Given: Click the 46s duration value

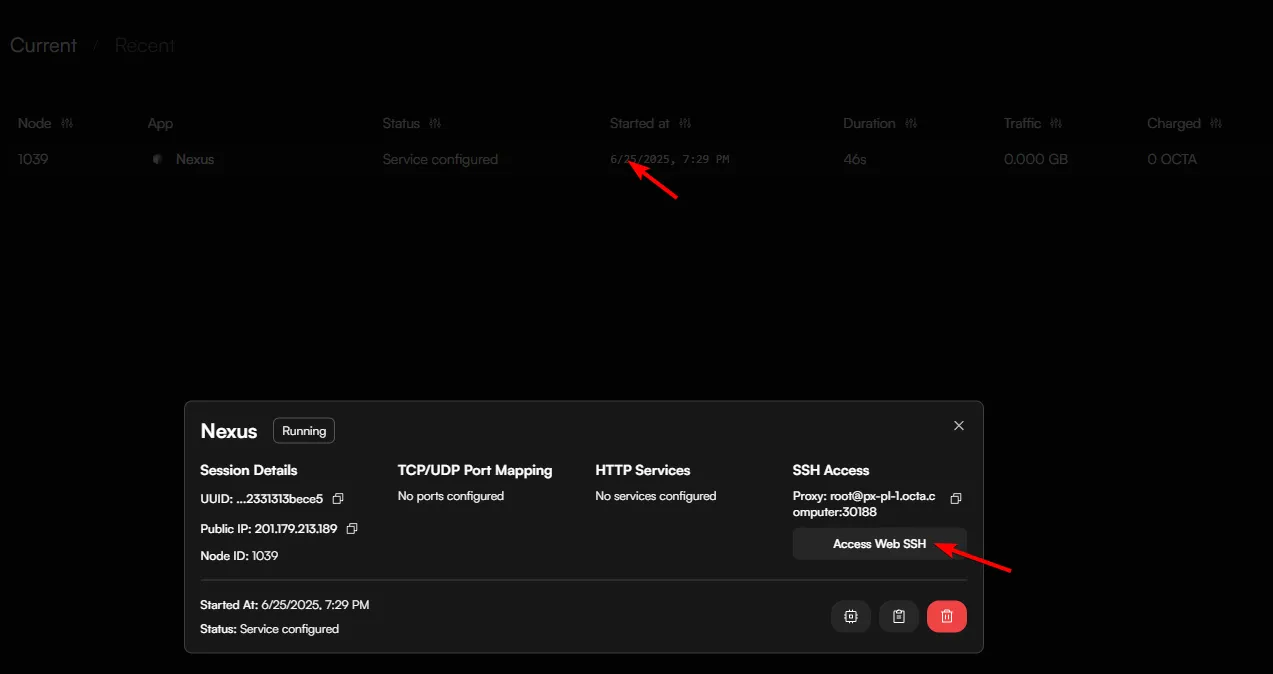Looking at the screenshot, I should 856,159.
